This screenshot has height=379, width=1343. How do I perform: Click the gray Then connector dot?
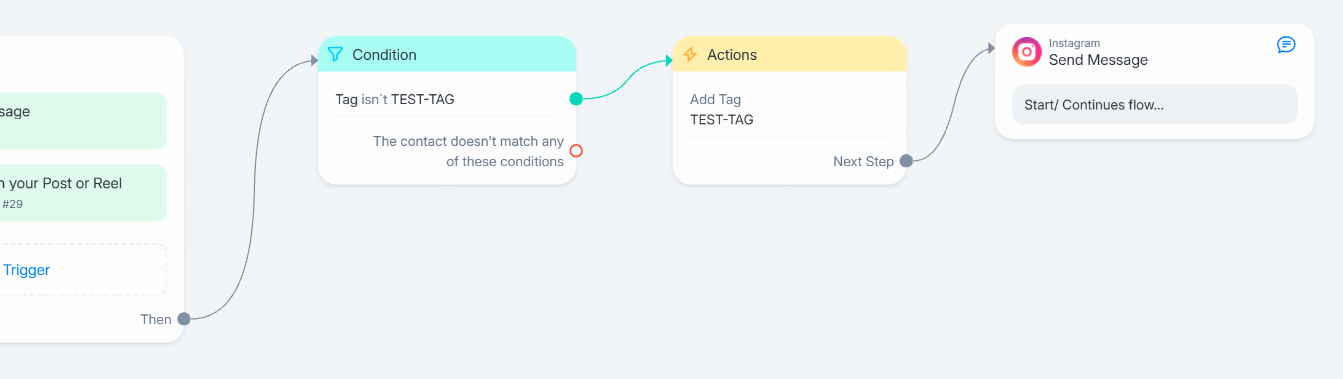click(184, 319)
